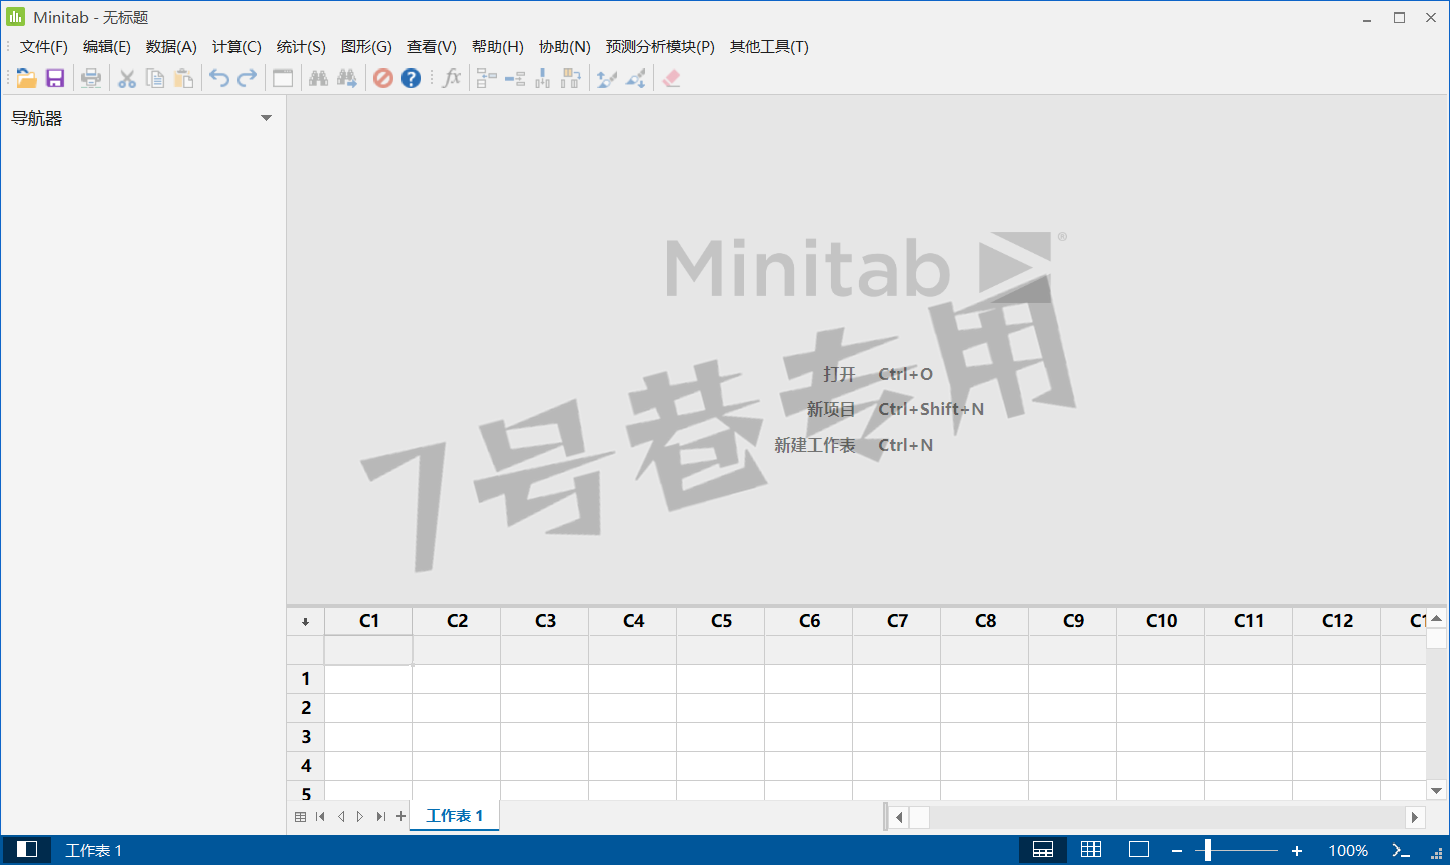Click the zoom in plus button
Screen dimensions: 1450x865
tap(1297, 850)
